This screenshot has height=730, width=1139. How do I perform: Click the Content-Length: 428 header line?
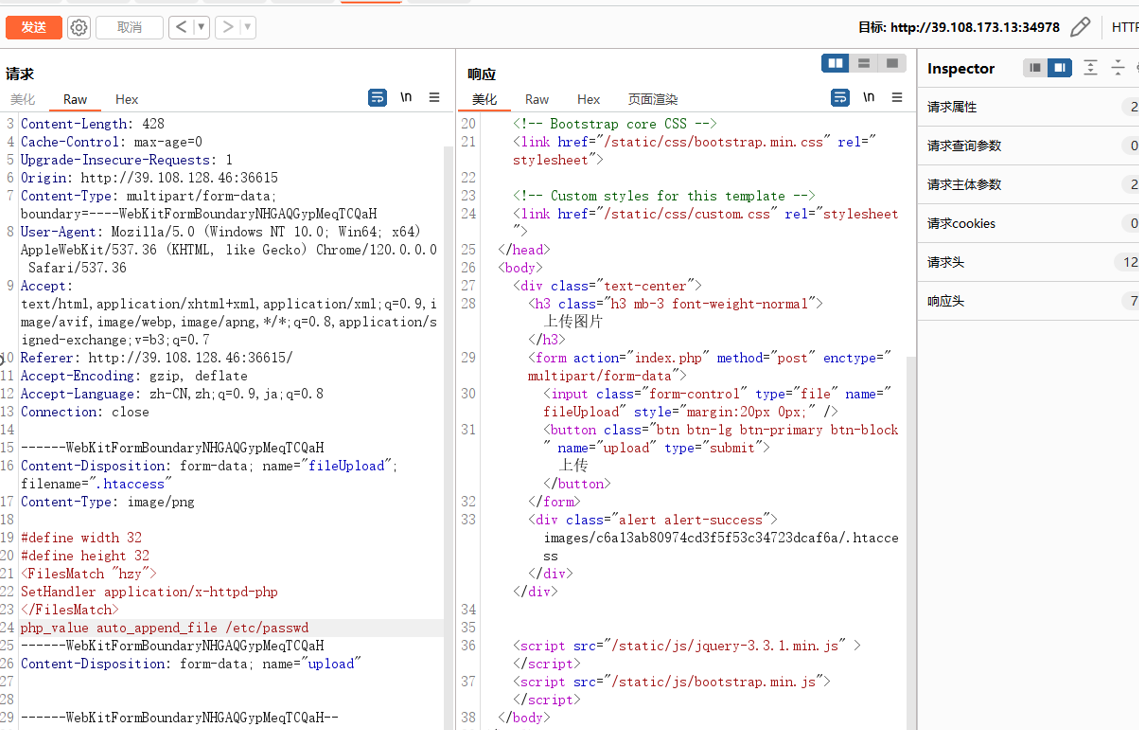[92, 124]
